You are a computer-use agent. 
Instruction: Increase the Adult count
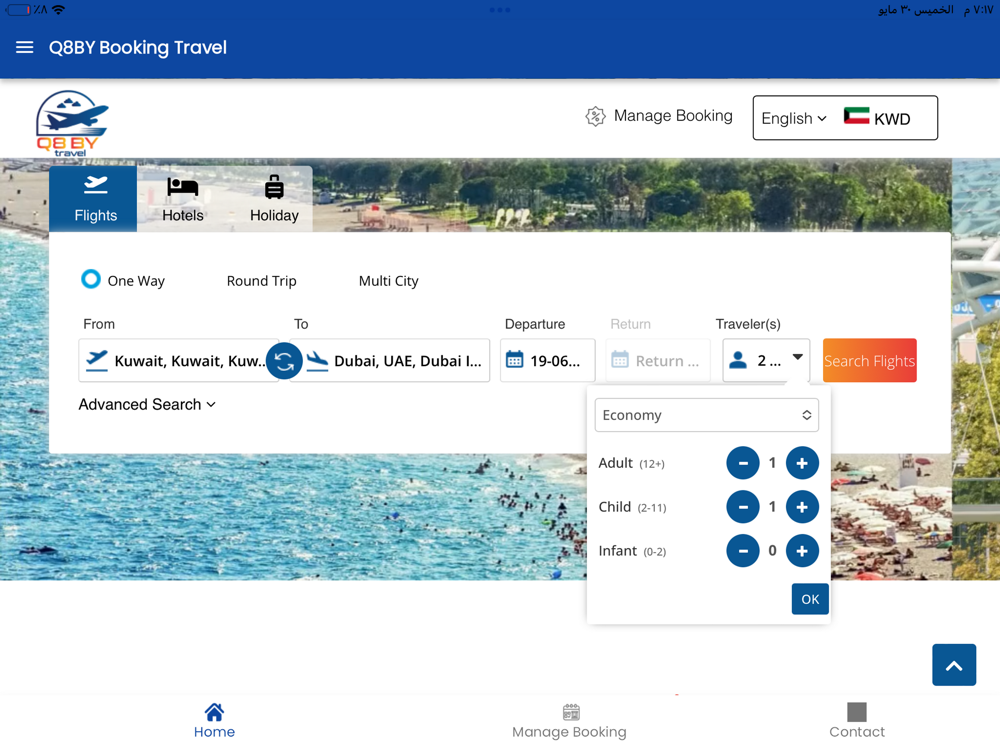802,463
